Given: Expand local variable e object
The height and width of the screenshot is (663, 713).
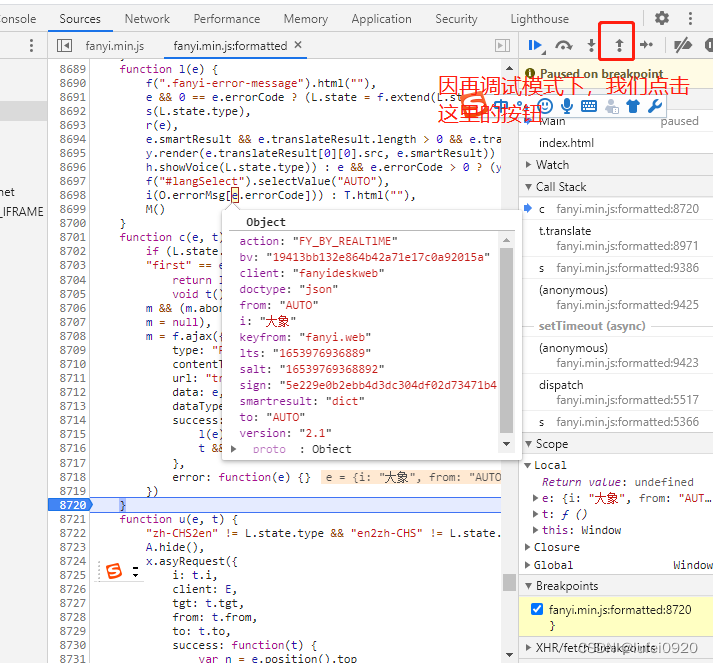Looking at the screenshot, I should point(536,498).
